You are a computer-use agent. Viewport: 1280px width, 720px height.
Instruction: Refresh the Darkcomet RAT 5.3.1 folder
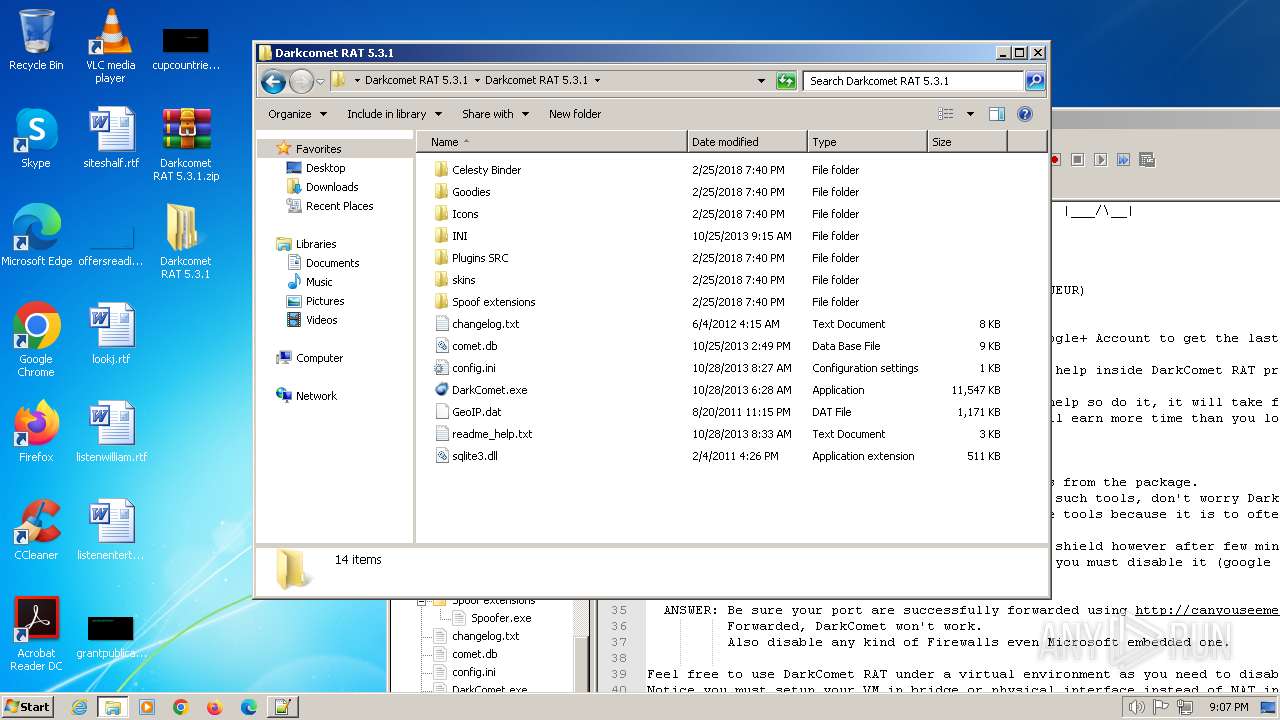pyautogui.click(x=786, y=81)
